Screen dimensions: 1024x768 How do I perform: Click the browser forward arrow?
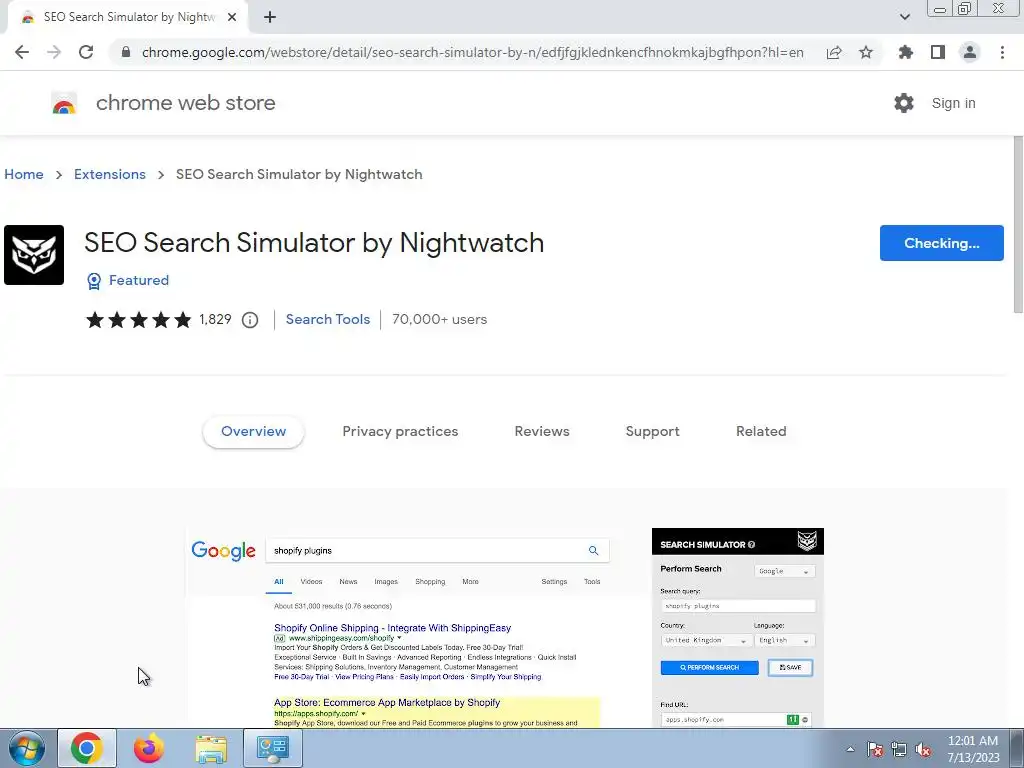click(54, 52)
